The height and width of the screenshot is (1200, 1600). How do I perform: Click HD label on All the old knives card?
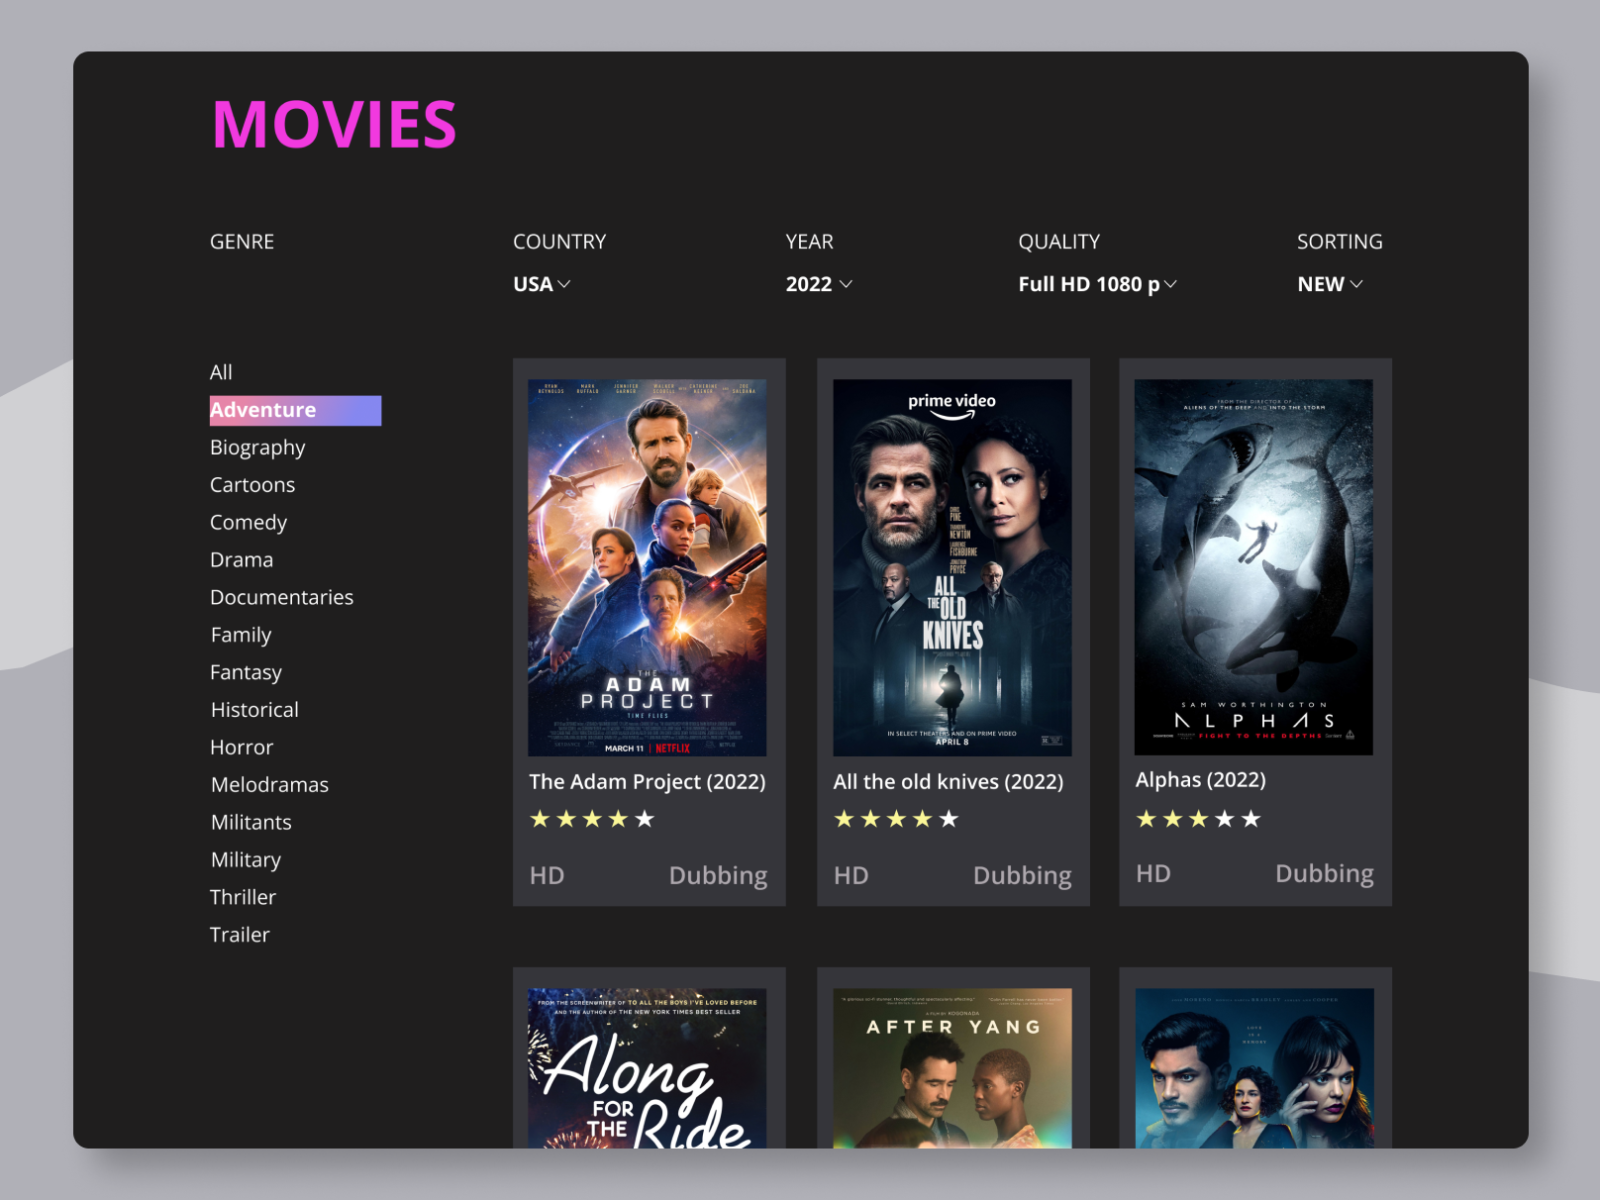[851, 876]
